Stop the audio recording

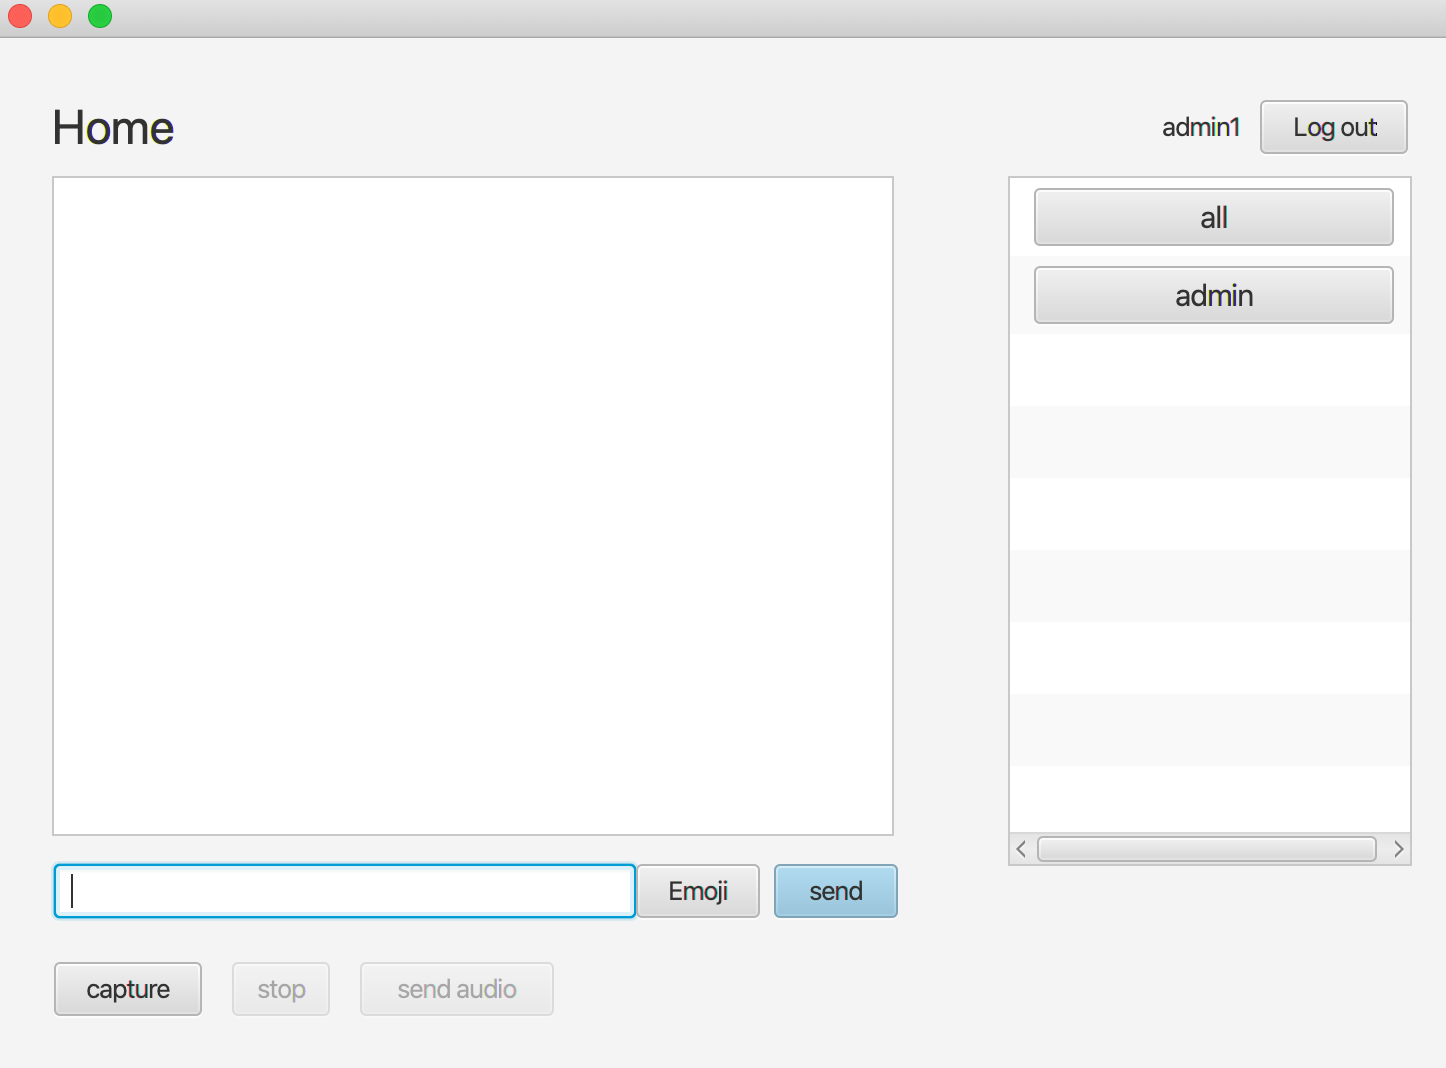[x=280, y=989]
